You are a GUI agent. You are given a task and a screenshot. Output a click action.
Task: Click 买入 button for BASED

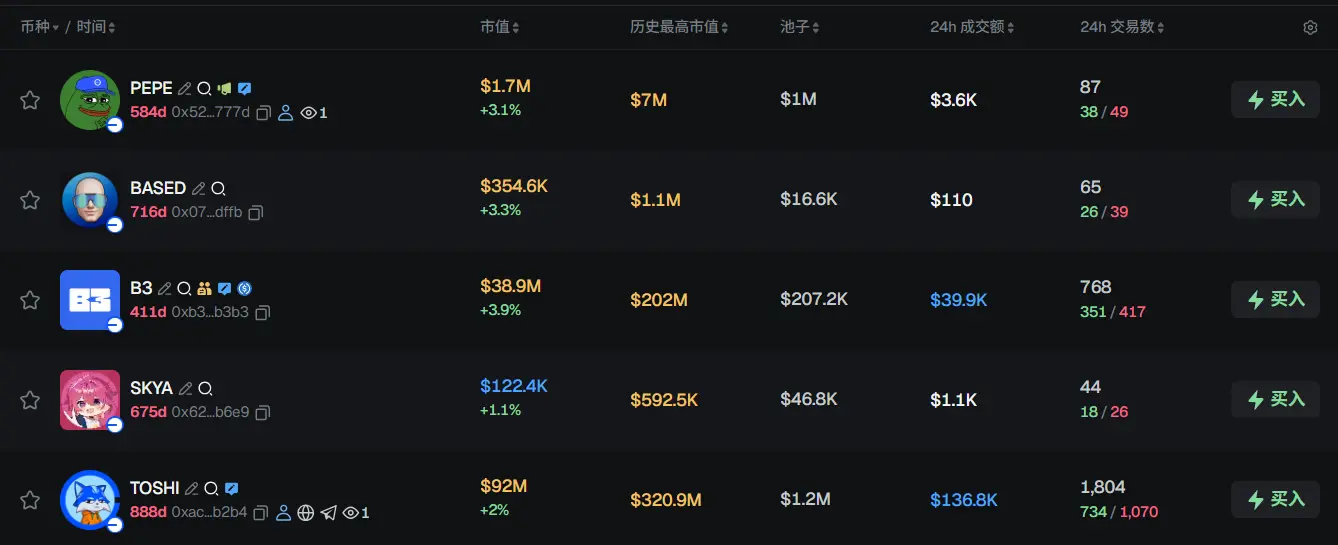pyautogui.click(x=1275, y=200)
